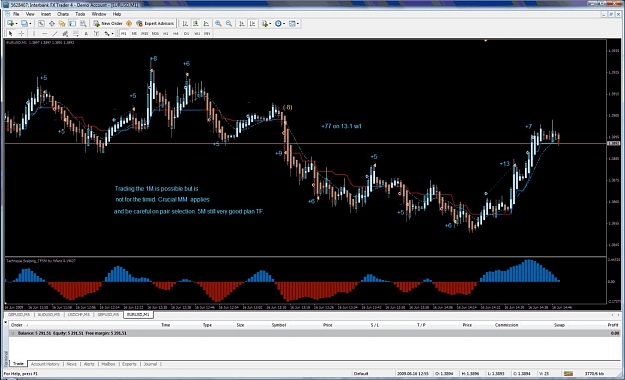625x380 pixels.
Task: Zoom in on the chart
Action: click(x=218, y=24)
